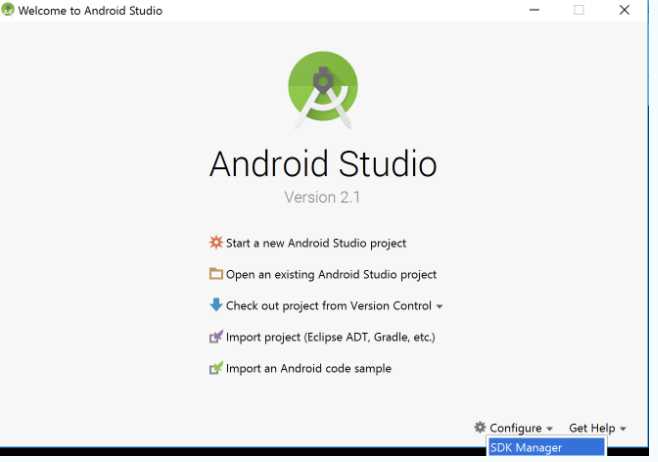
Task: Click the import project icon beside Eclipse ADT
Action: click(216, 336)
